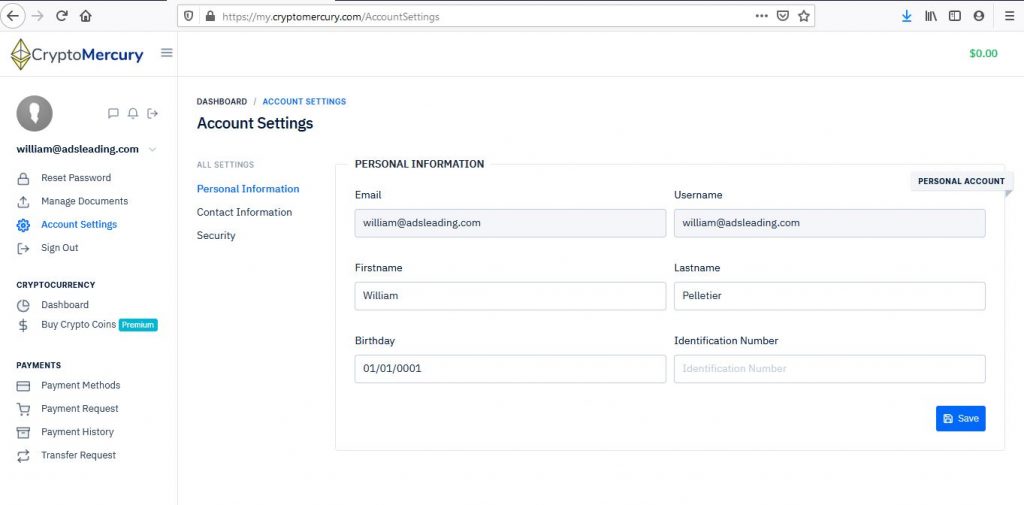Open the notifications bell icon
This screenshot has height=505, width=1024.
click(133, 114)
